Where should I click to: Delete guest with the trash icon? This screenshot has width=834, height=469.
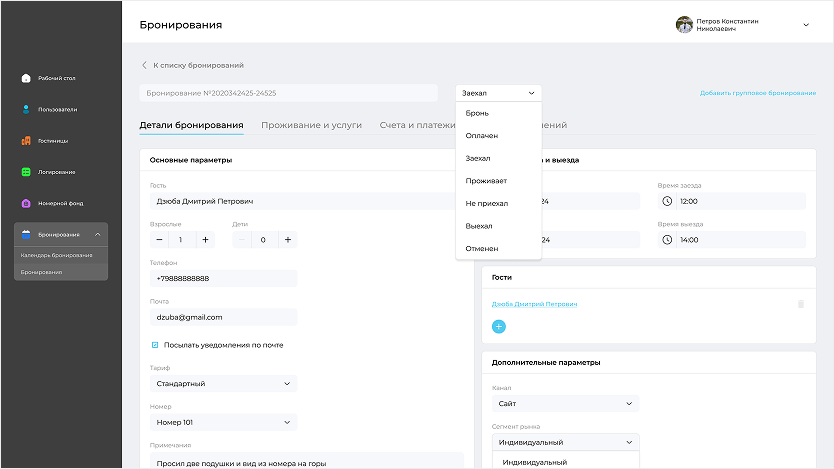point(800,304)
